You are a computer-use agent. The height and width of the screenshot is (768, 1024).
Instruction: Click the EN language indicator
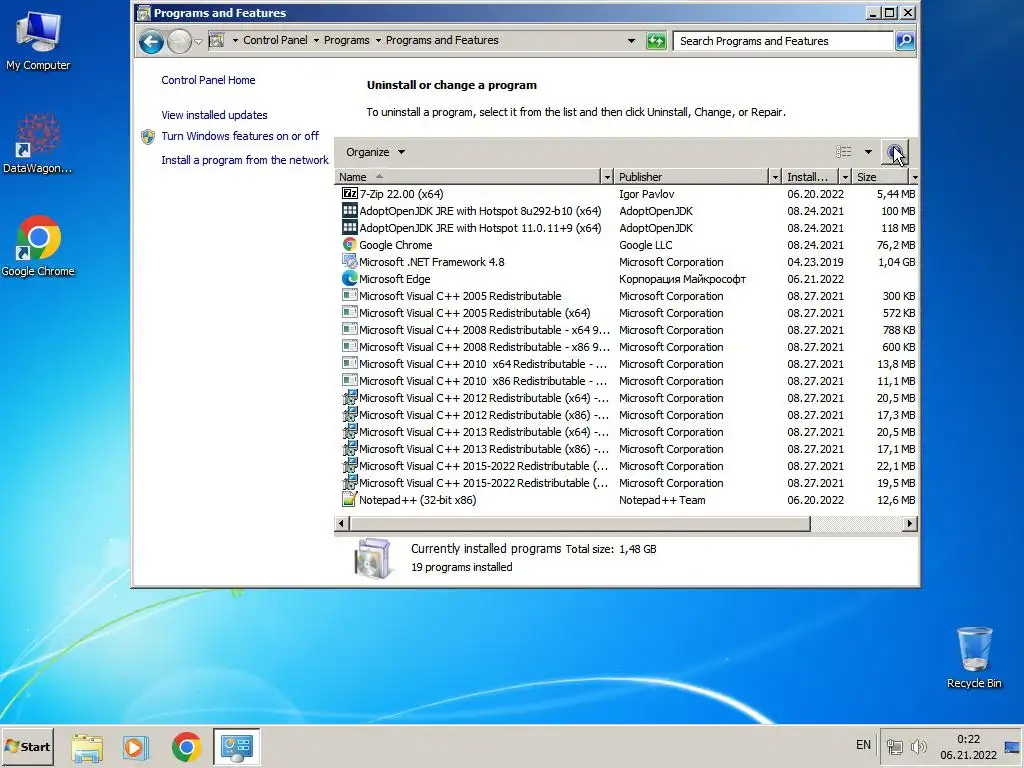point(863,745)
